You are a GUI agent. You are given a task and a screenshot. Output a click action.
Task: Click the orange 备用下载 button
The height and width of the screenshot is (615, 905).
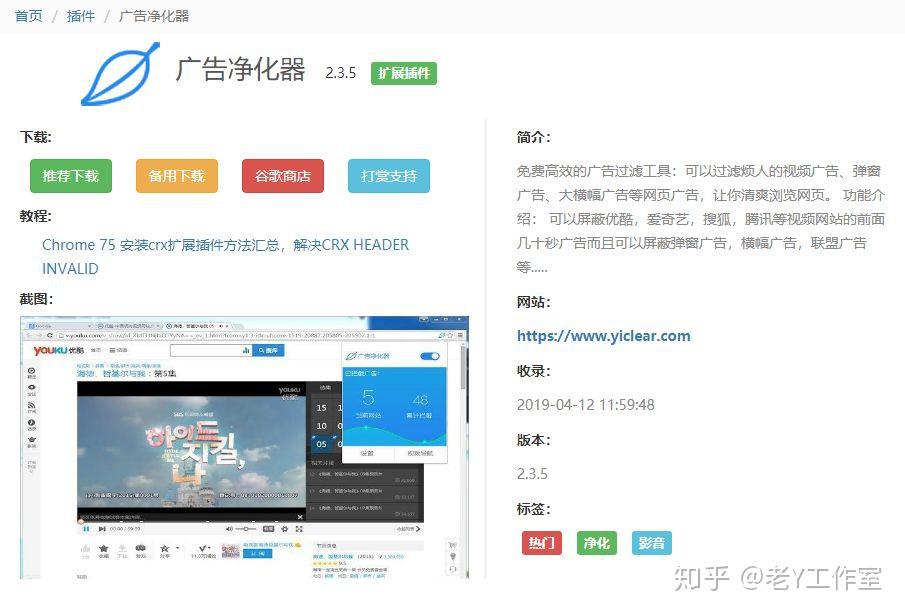point(177,176)
